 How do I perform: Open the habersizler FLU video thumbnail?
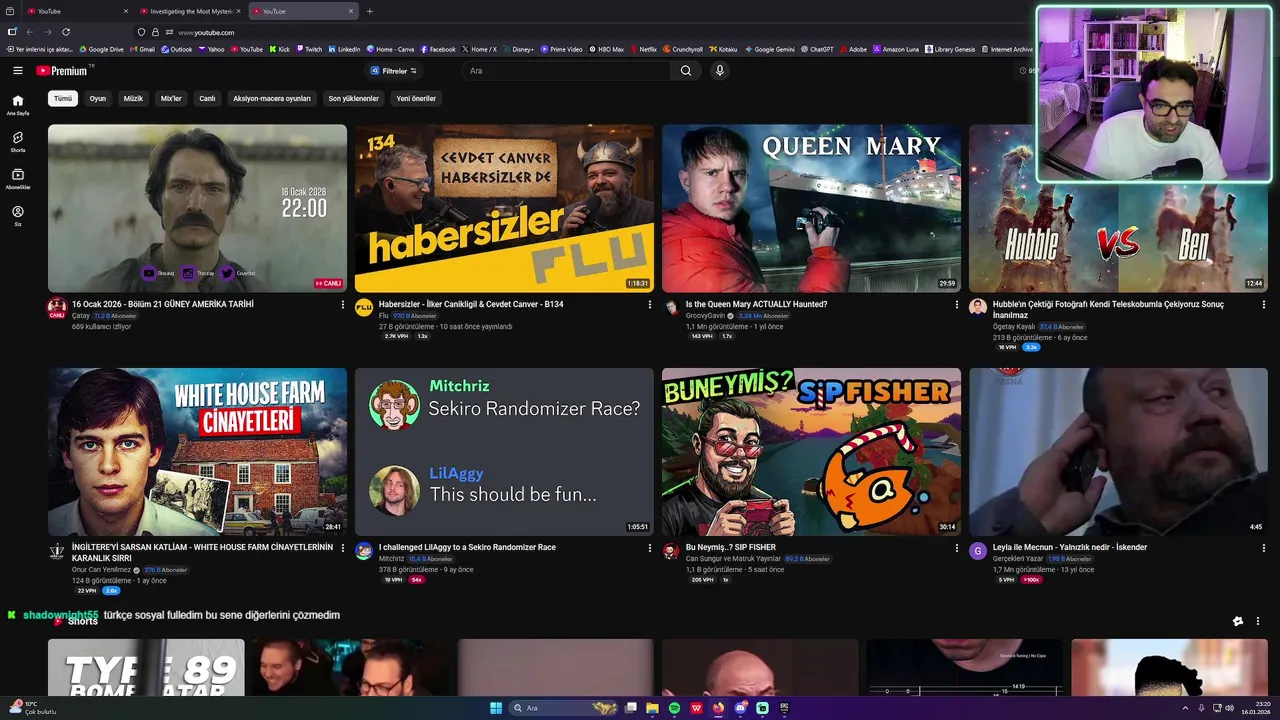[x=504, y=208]
